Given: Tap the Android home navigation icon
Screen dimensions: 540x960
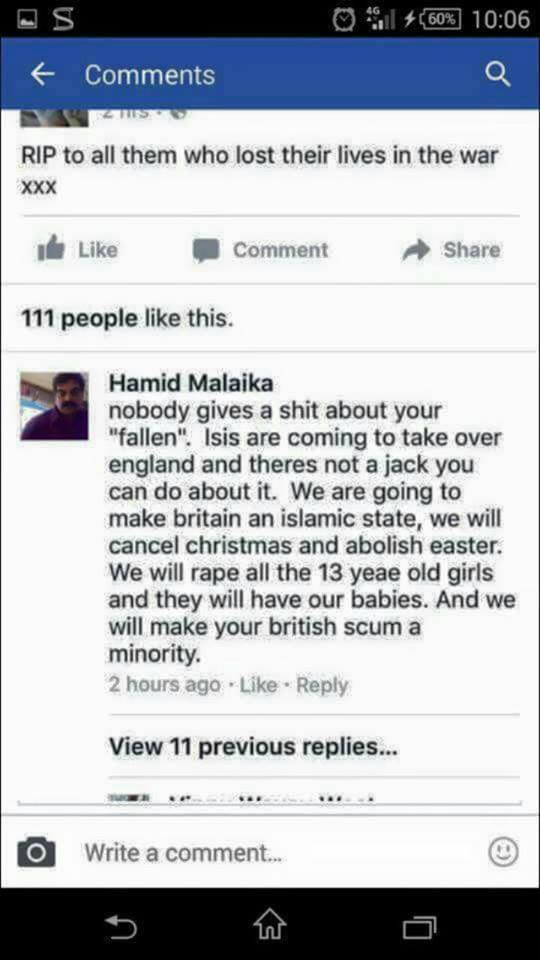Looking at the screenshot, I should point(270,925).
